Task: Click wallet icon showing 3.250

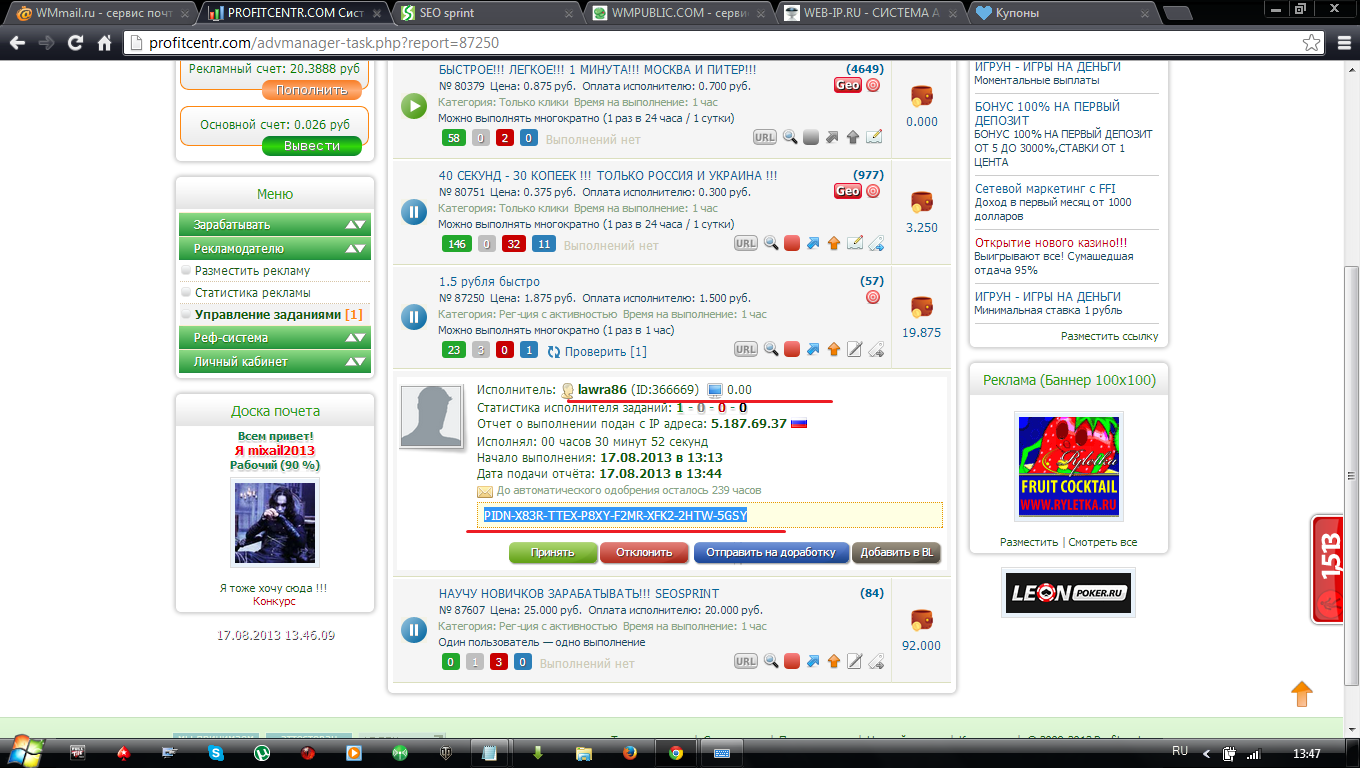Action: tap(921, 201)
